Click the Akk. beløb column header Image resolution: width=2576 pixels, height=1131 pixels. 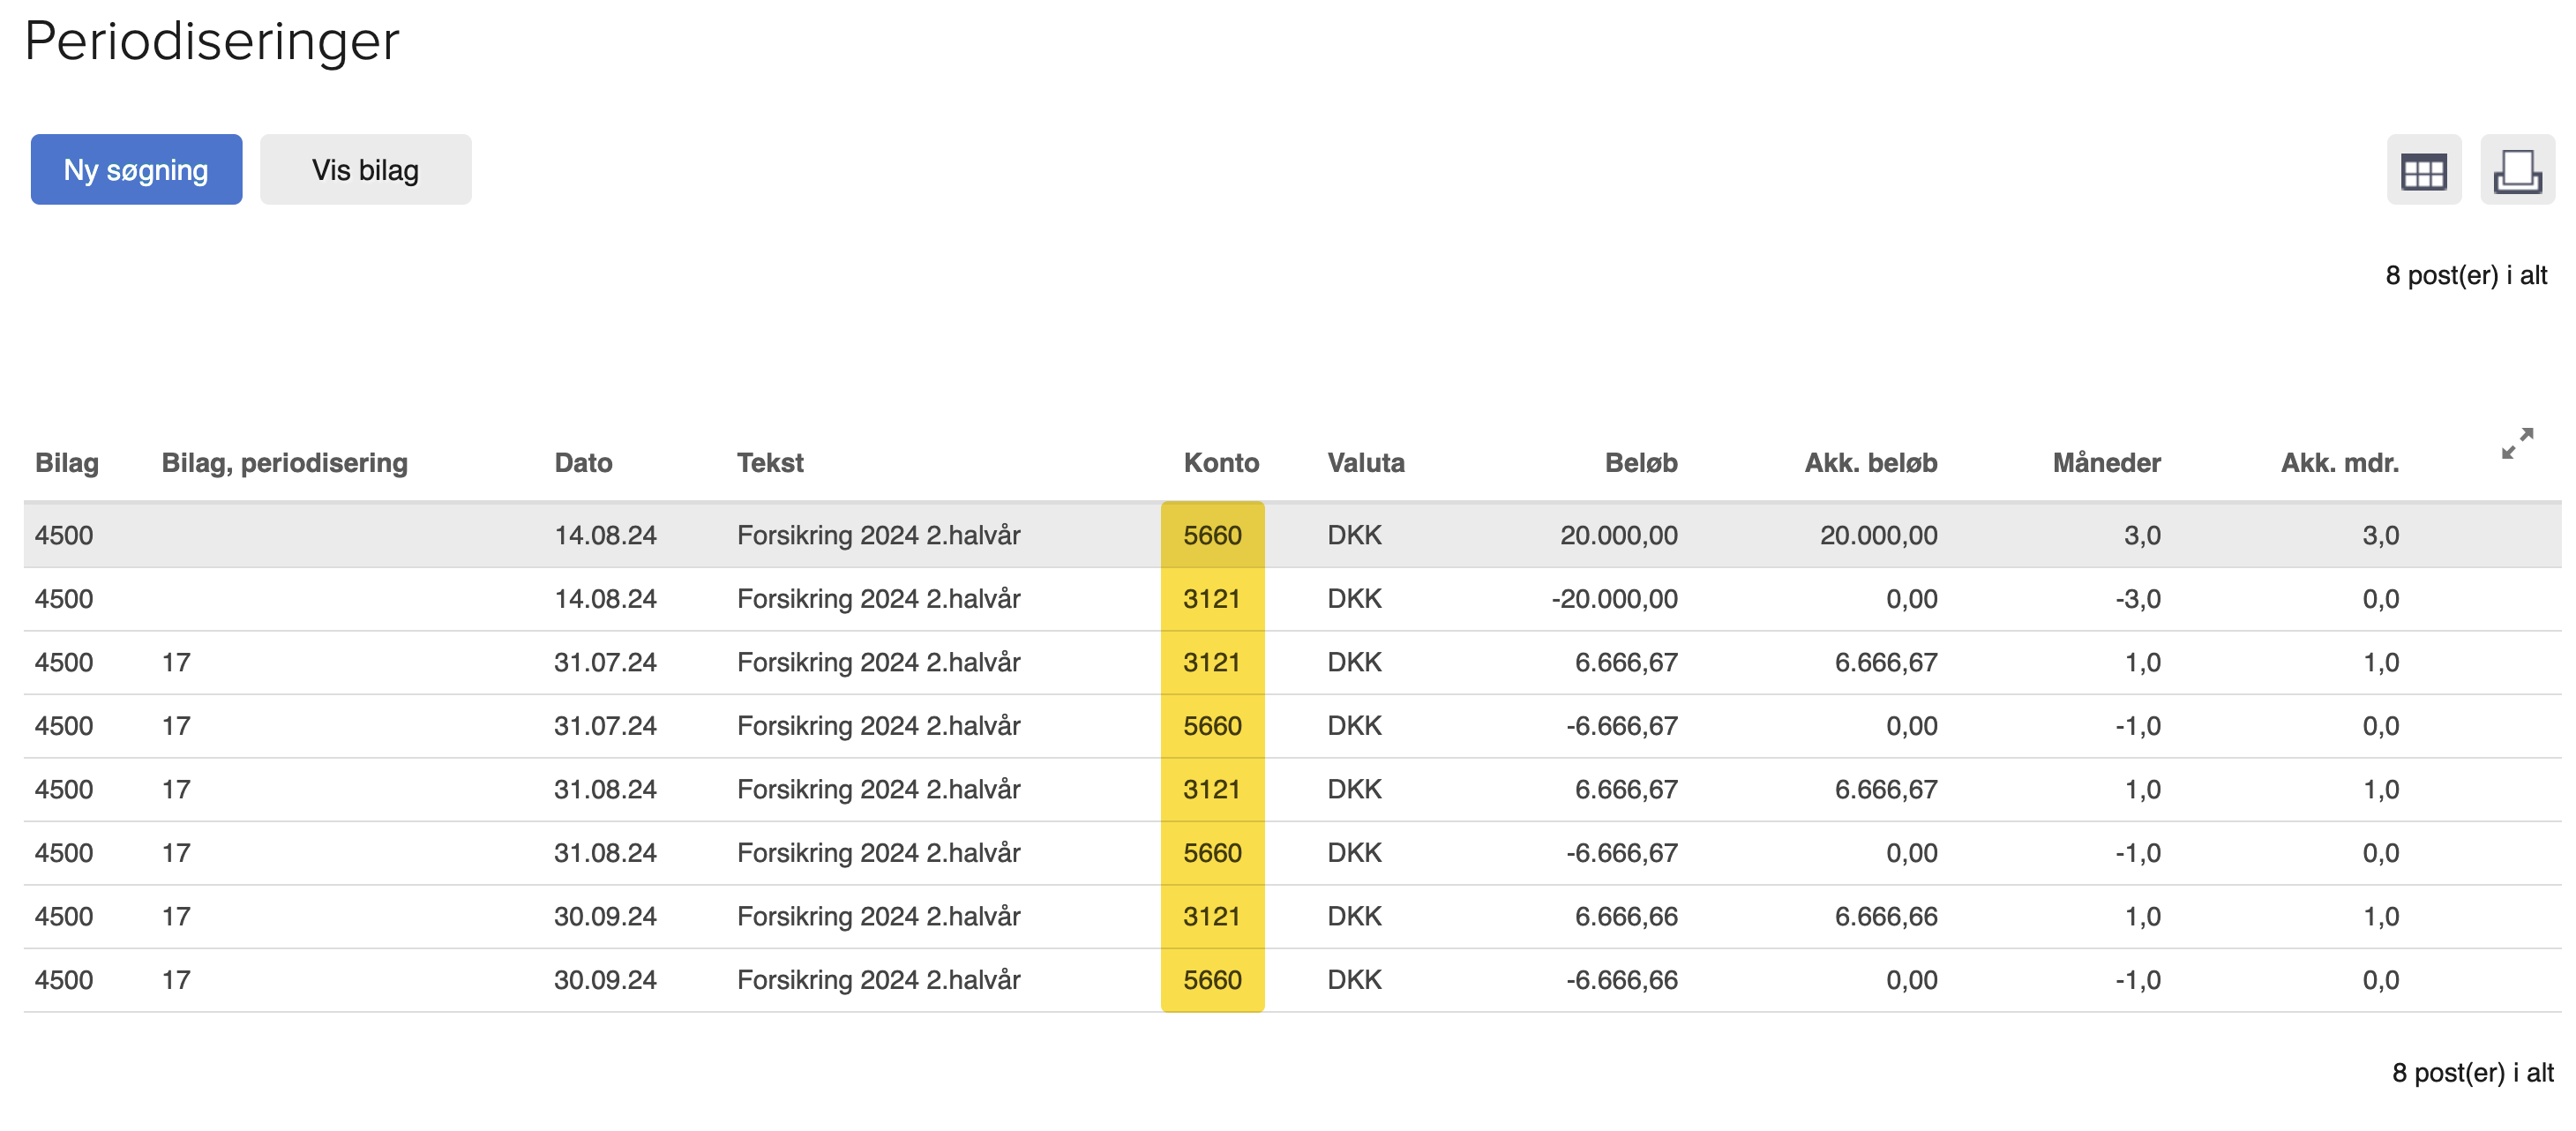click(x=1870, y=463)
